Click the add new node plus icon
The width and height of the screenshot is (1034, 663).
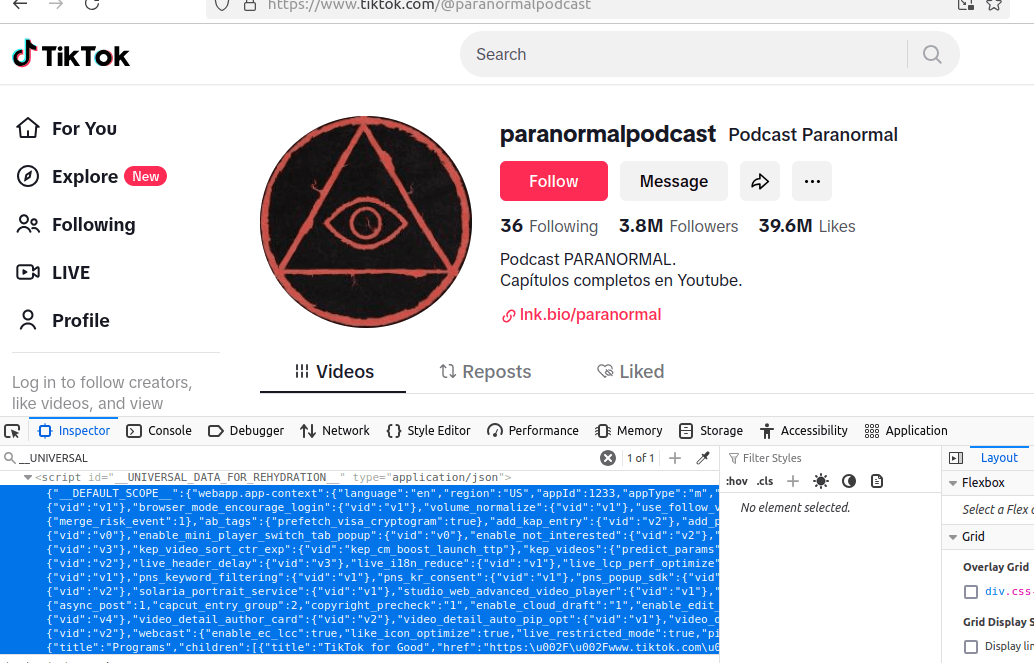[x=675, y=458]
